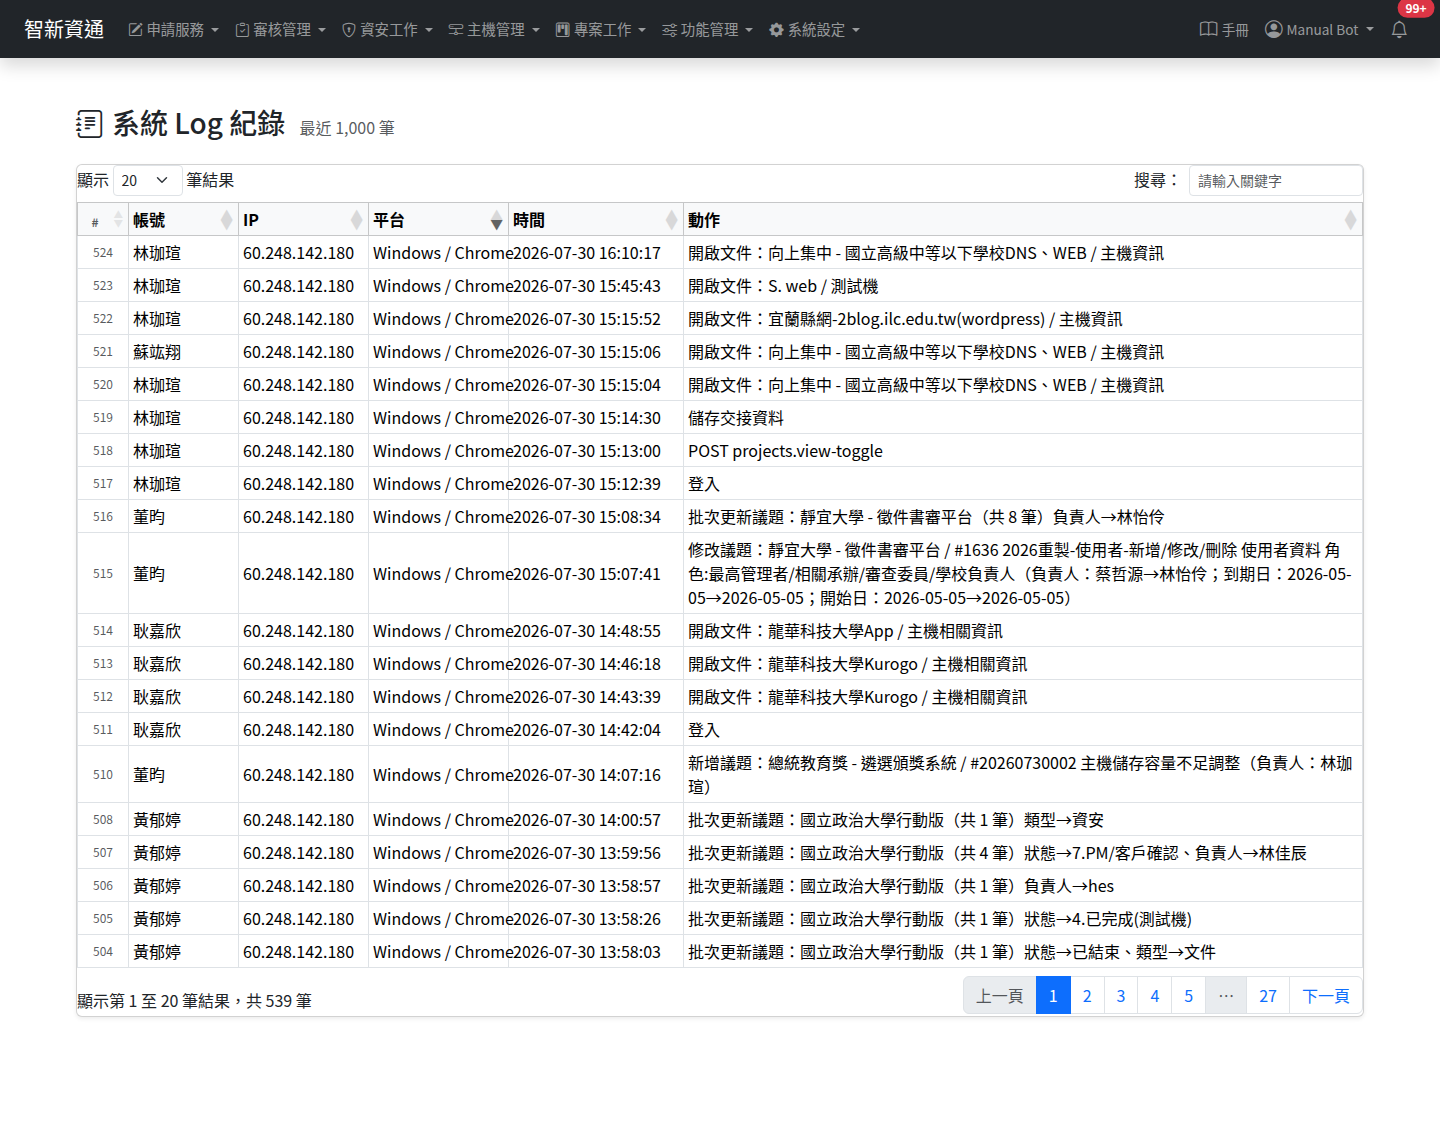Image resolution: width=1440 pixels, height=1125 pixels.
Task: Open the 系統設定 menu
Action: (x=815, y=30)
